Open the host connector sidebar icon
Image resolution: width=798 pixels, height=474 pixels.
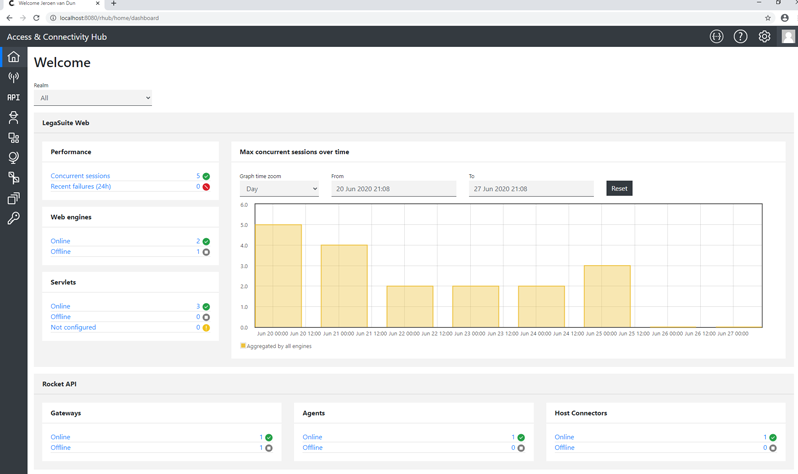coord(14,178)
